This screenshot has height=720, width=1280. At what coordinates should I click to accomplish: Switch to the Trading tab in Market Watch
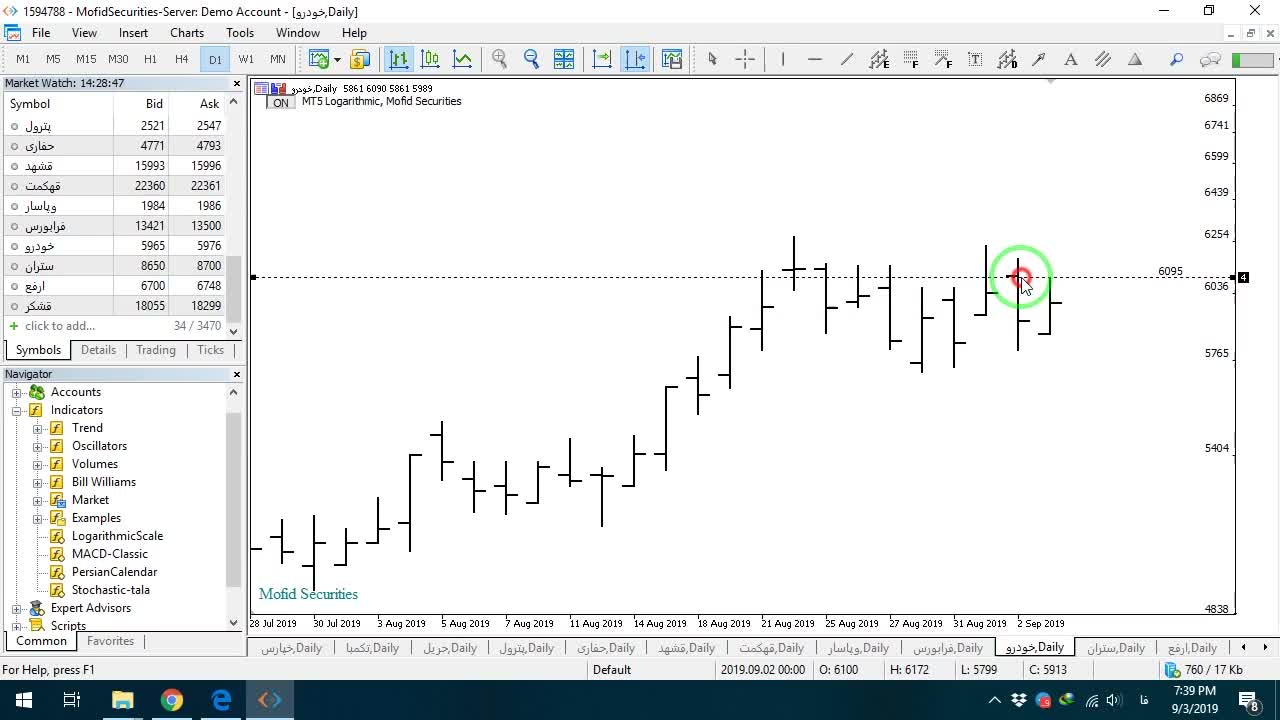(156, 350)
